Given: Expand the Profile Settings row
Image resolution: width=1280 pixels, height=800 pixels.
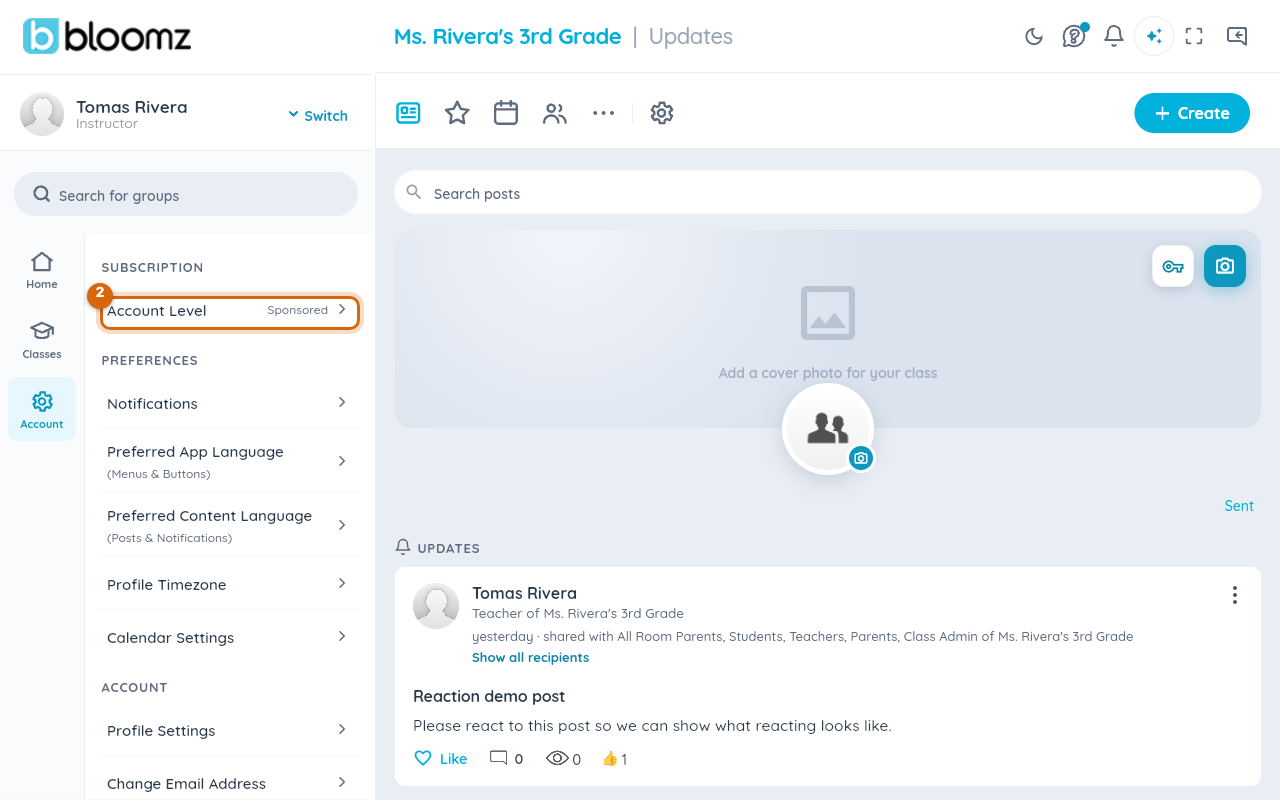Looking at the screenshot, I should click(x=228, y=730).
